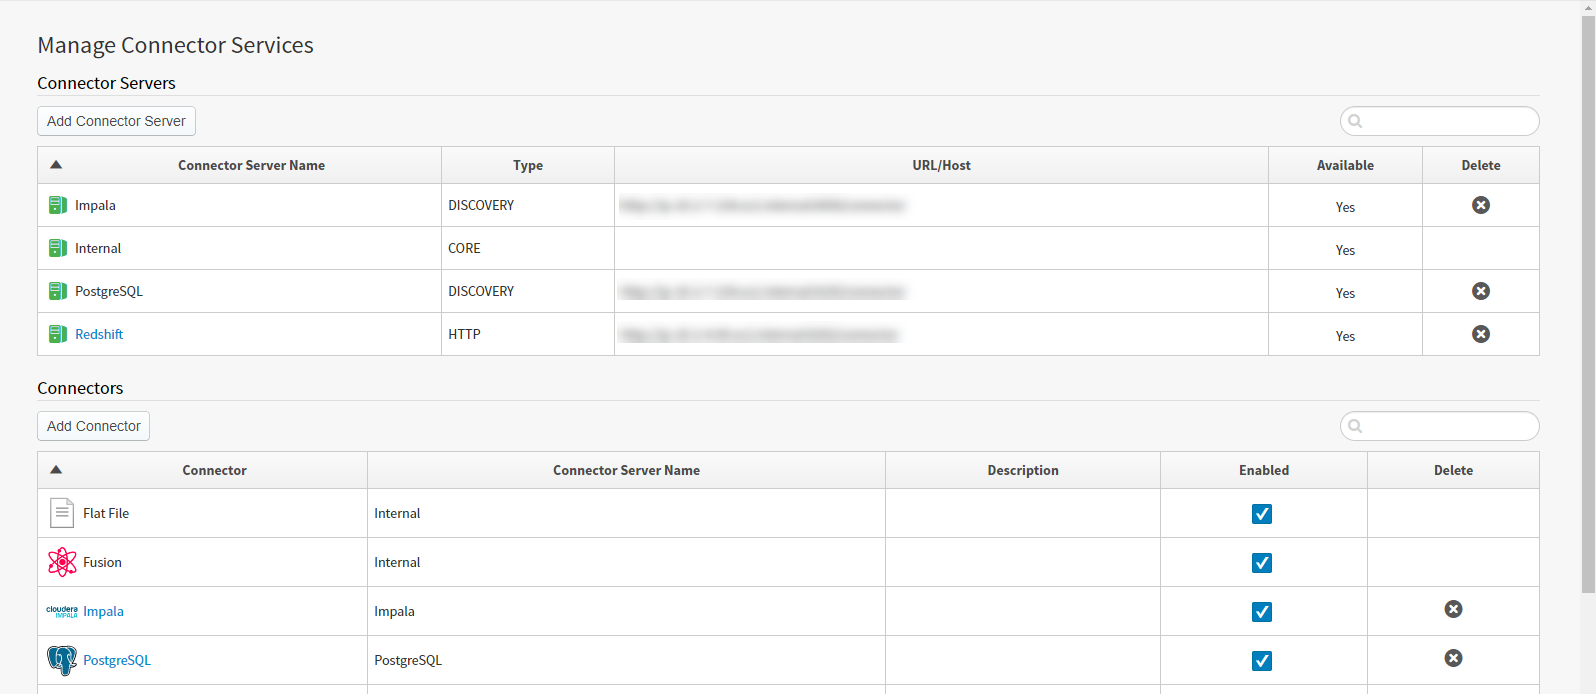Click the PostgreSQL elephant logo icon
Viewport: 1596px width, 694px height.
[x=62, y=660]
